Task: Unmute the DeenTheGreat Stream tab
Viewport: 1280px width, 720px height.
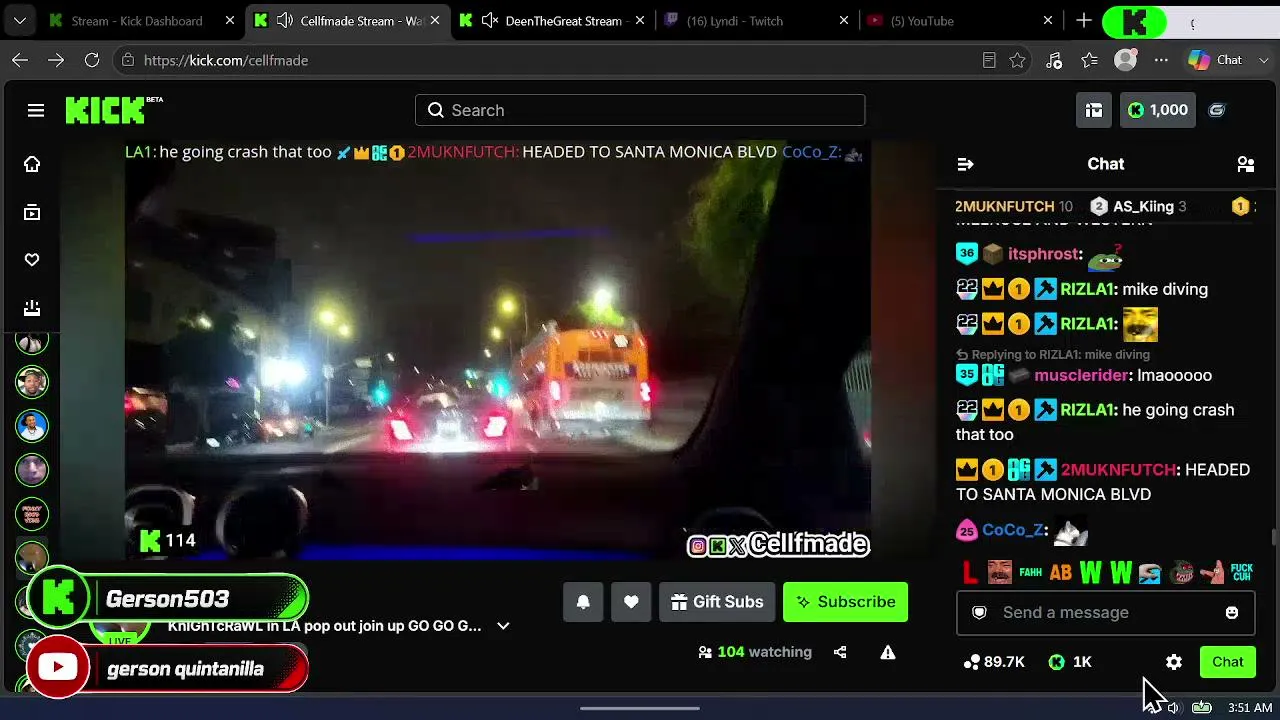Action: tap(489, 21)
